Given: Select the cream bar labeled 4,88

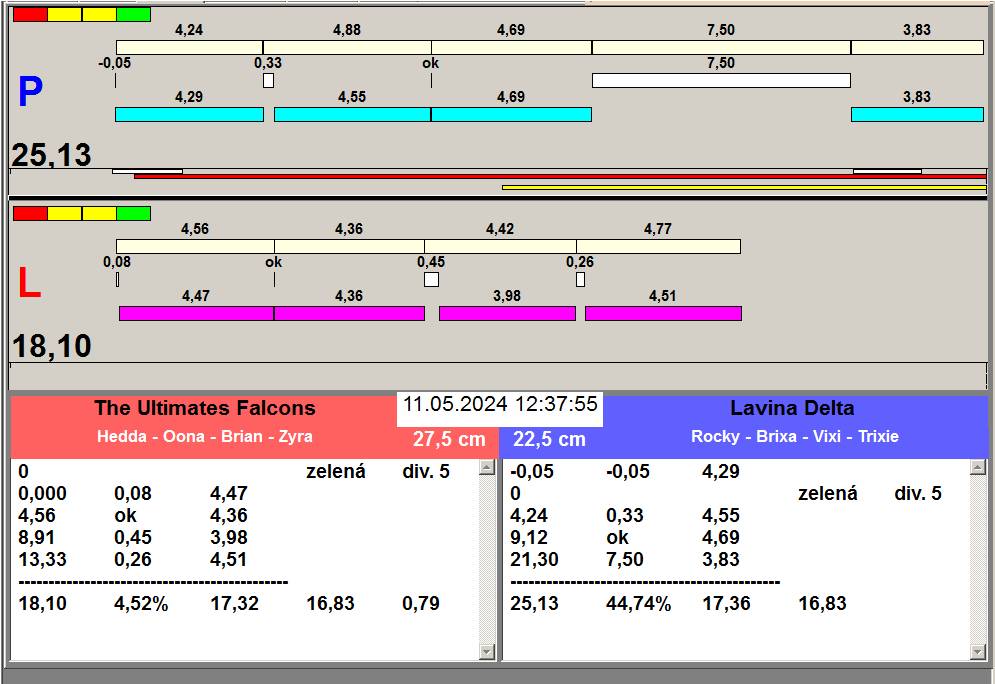Looking at the screenshot, I should point(347,48).
